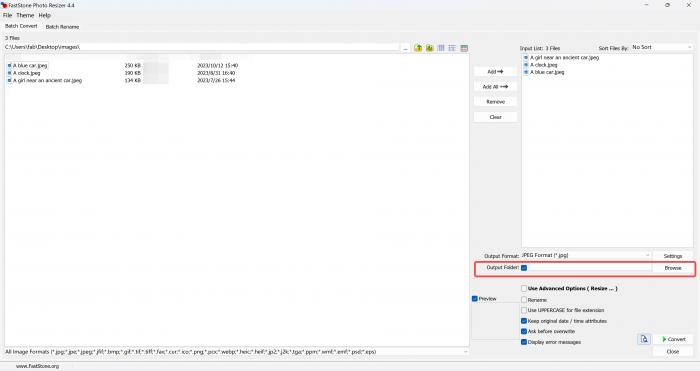Click the Close button below Convert
700x371 pixels.
pyautogui.click(x=673, y=351)
